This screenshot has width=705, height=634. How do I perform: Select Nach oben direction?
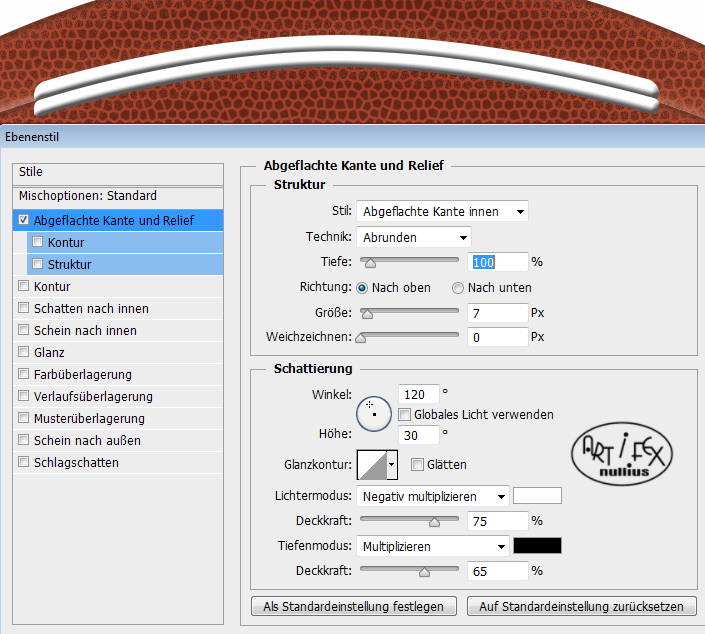pos(362,288)
